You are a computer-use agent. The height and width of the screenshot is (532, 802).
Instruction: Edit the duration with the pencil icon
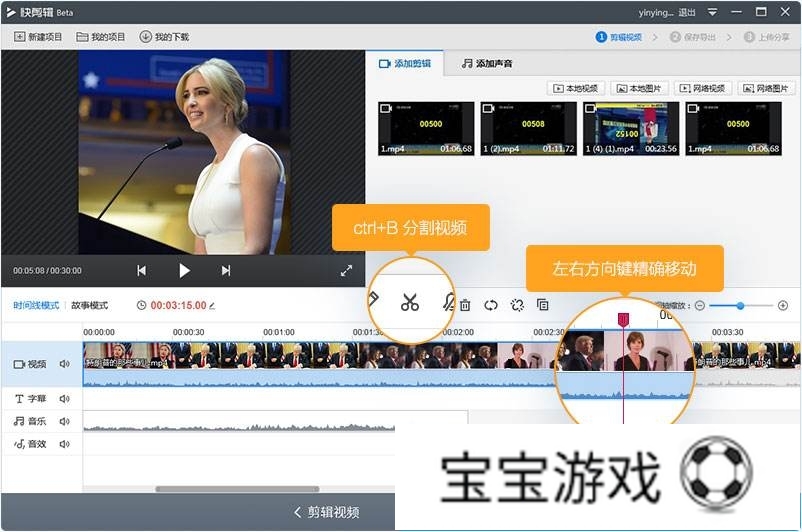point(212,306)
